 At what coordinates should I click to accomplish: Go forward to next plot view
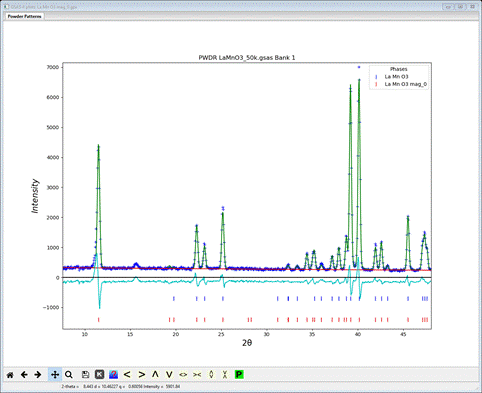tap(38, 375)
